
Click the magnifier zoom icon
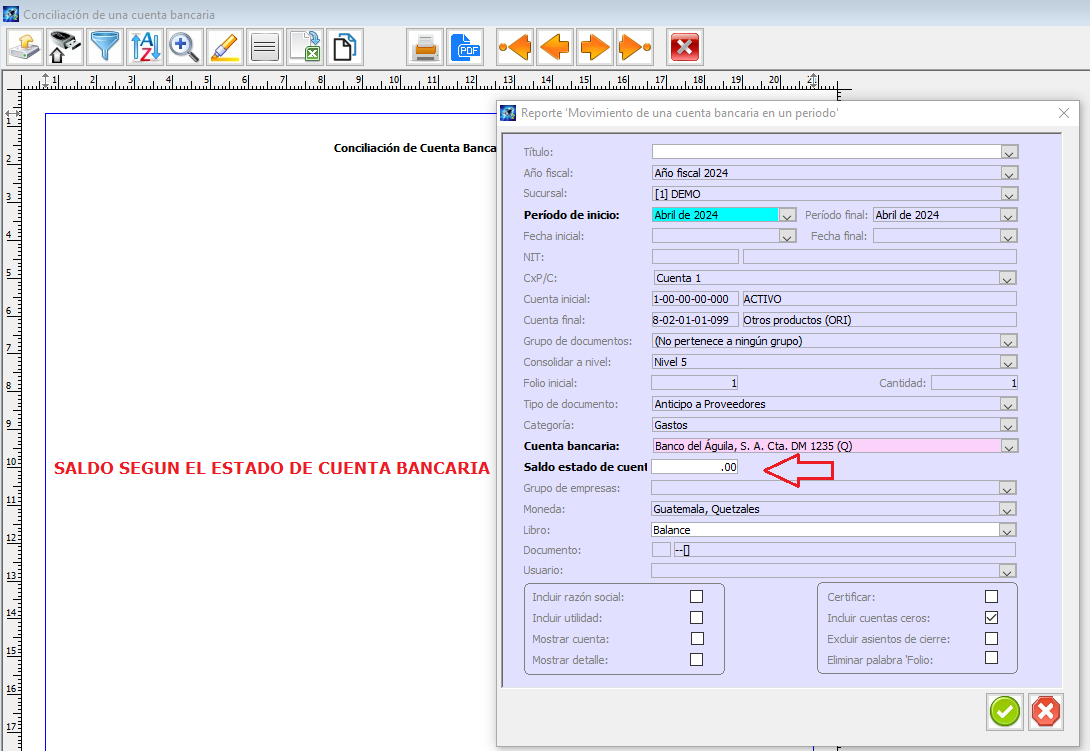(184, 47)
